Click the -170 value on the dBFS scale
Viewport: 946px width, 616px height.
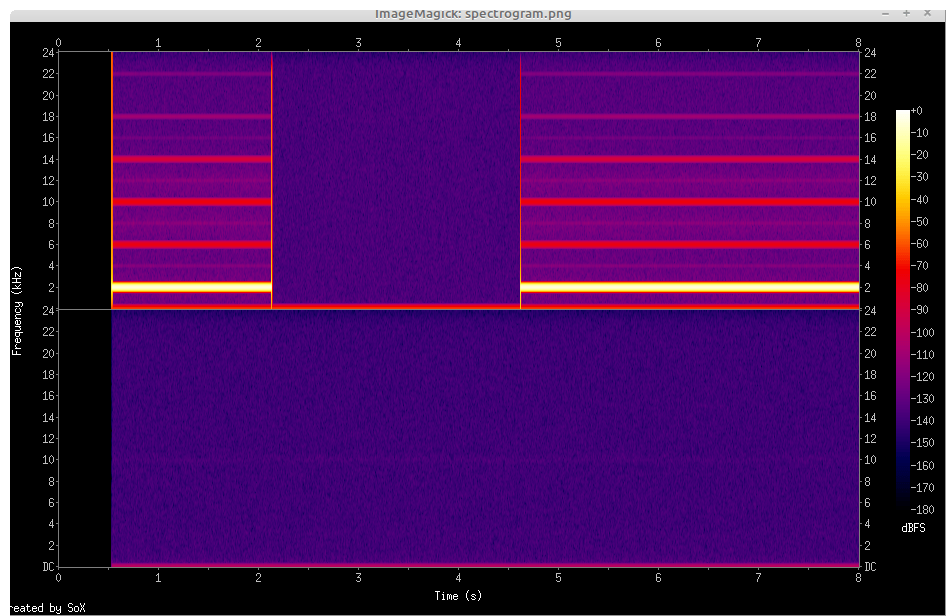(922, 488)
